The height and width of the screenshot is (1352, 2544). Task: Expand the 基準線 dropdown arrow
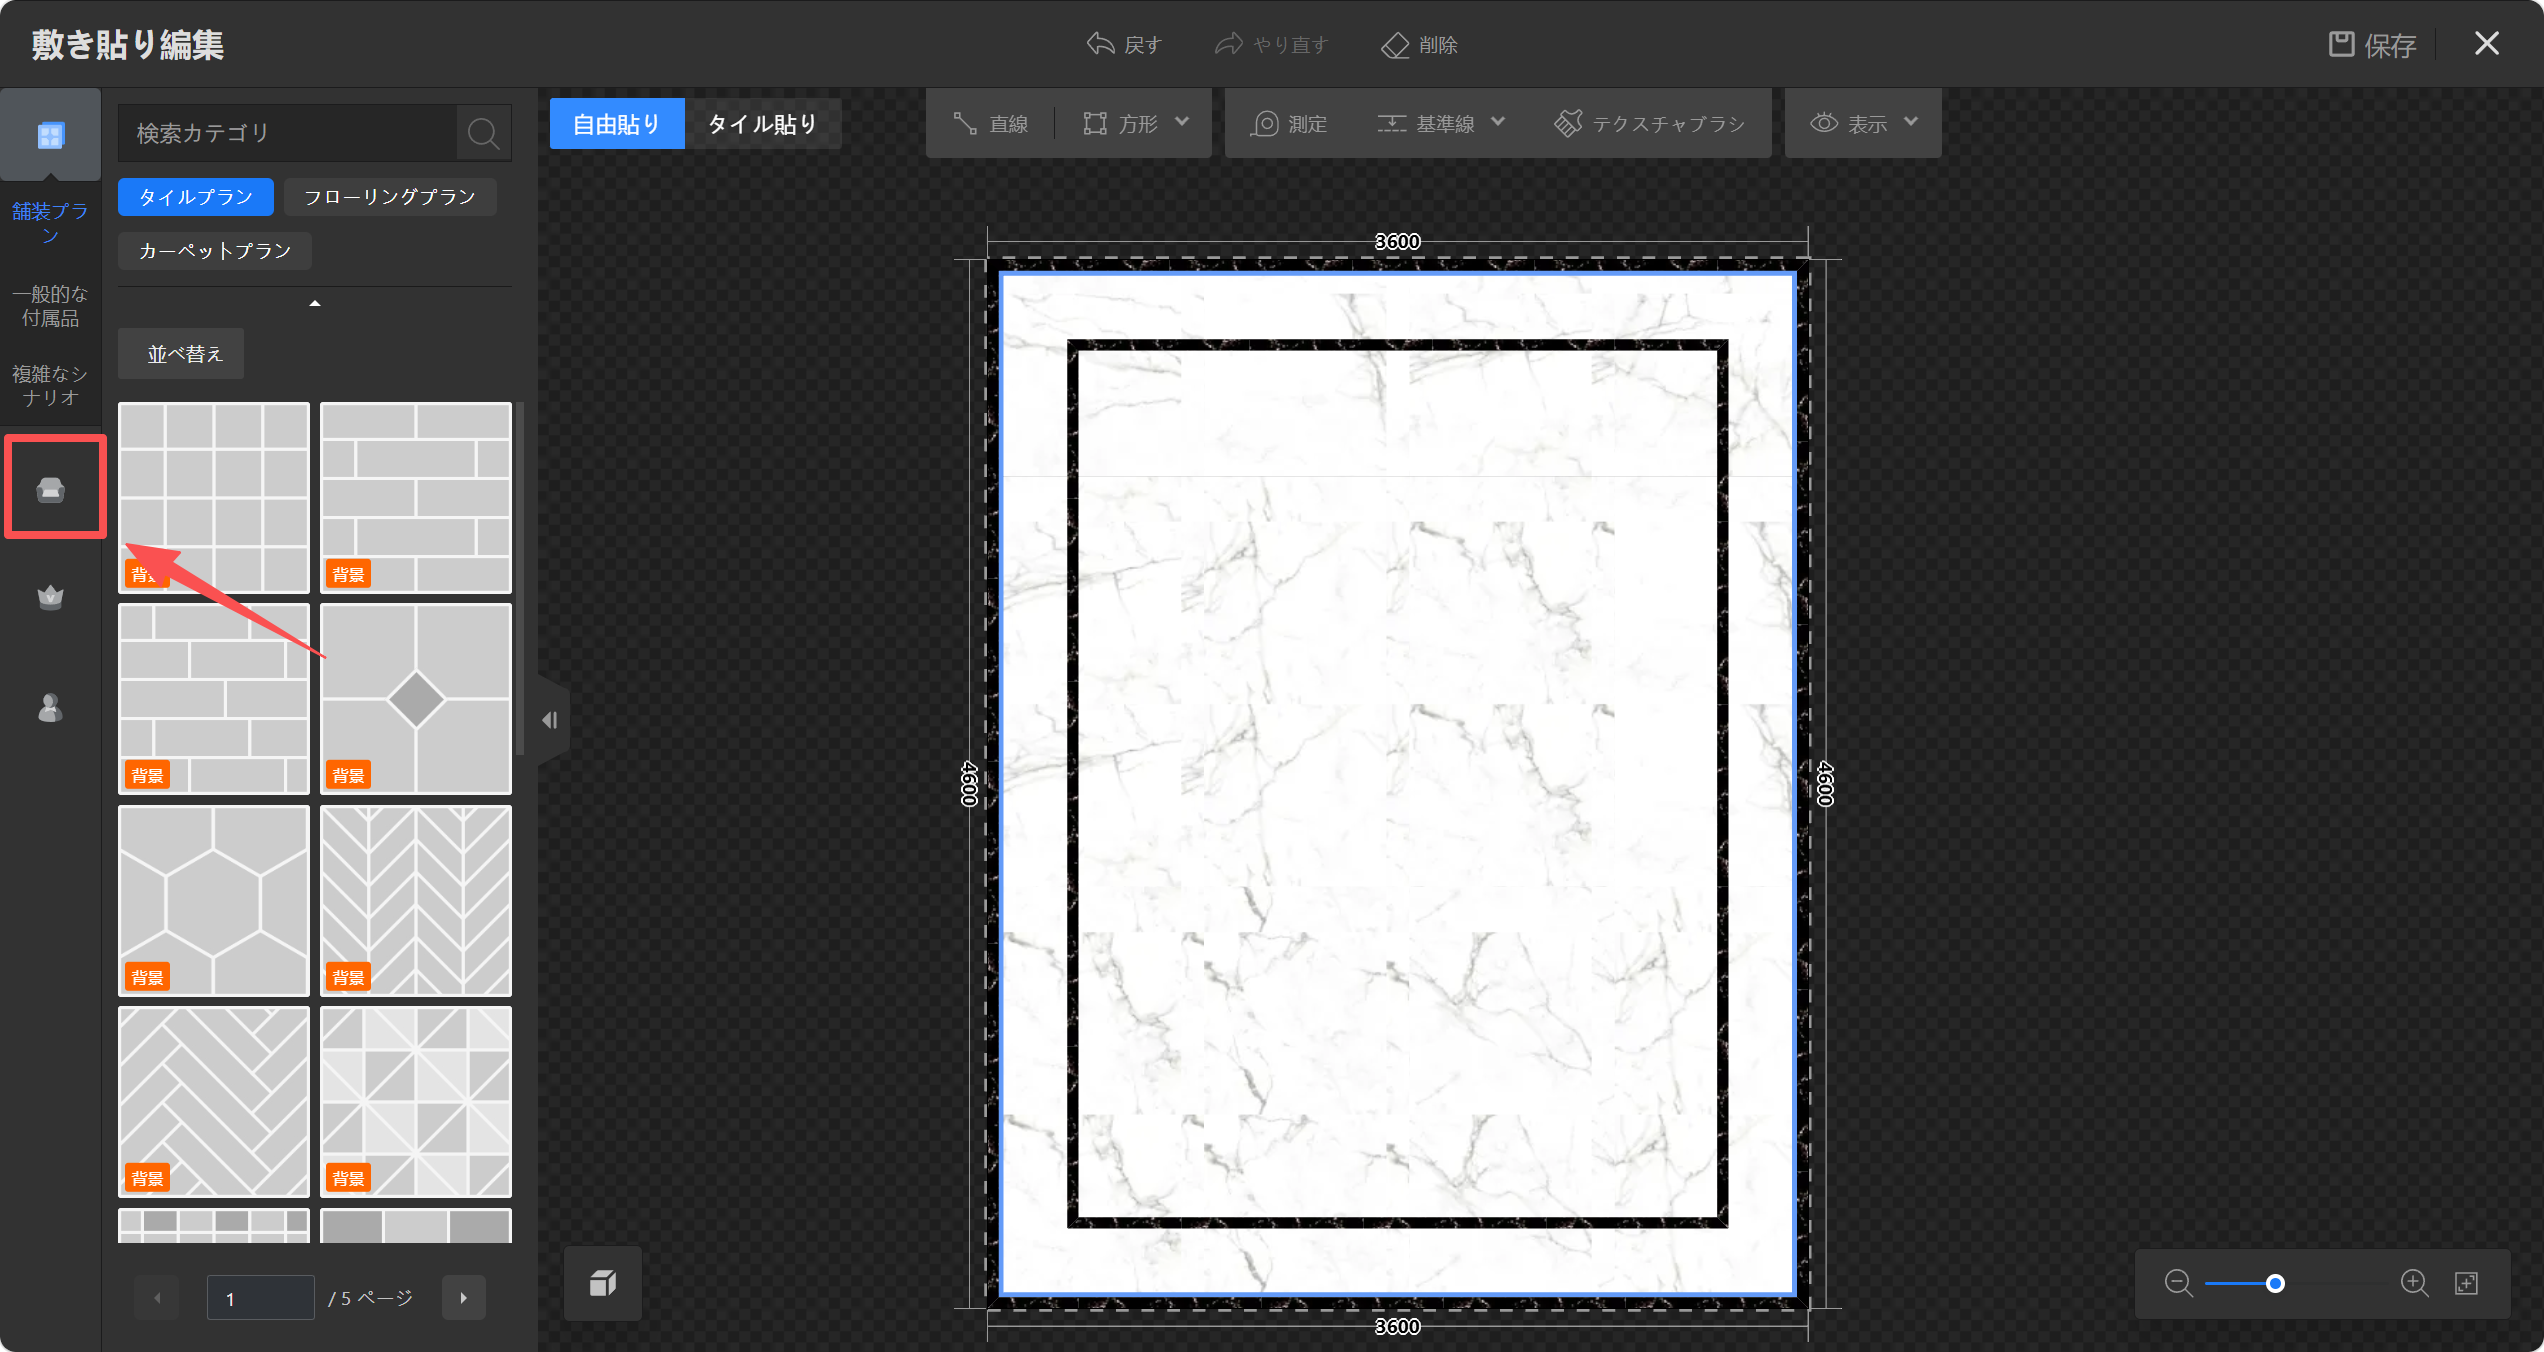[1498, 122]
